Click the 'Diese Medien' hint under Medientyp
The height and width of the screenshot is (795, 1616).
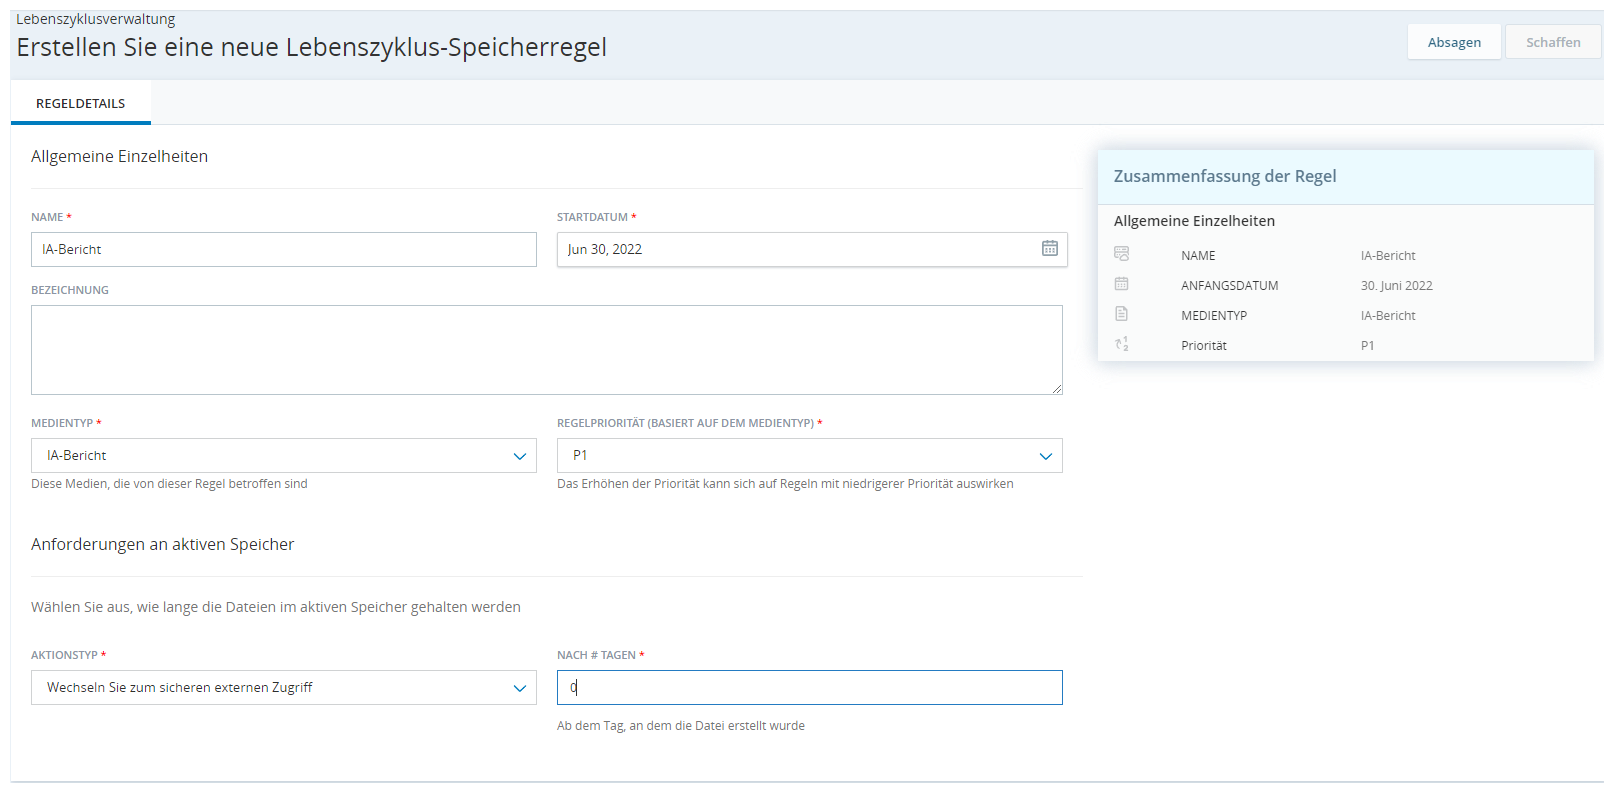click(169, 484)
